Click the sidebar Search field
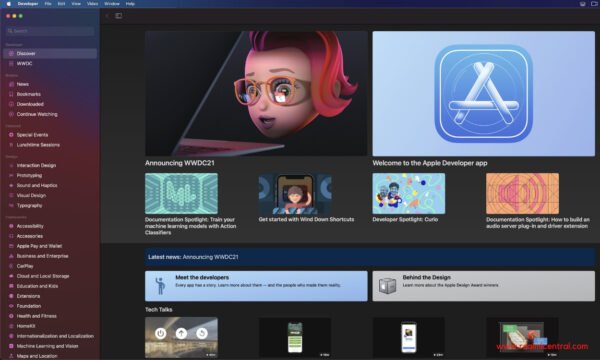This screenshot has width=600, height=360. [x=50, y=31]
